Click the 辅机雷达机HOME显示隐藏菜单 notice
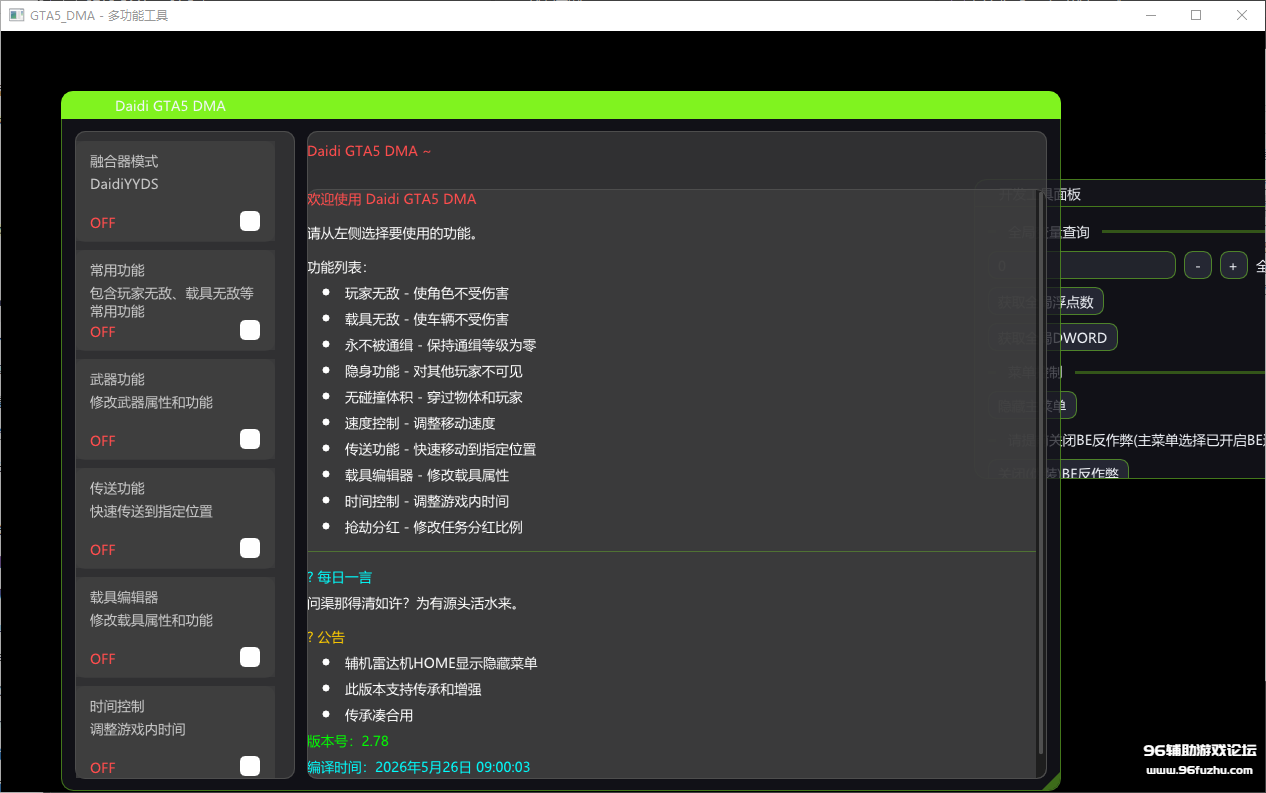This screenshot has height=793, width=1266. click(441, 663)
